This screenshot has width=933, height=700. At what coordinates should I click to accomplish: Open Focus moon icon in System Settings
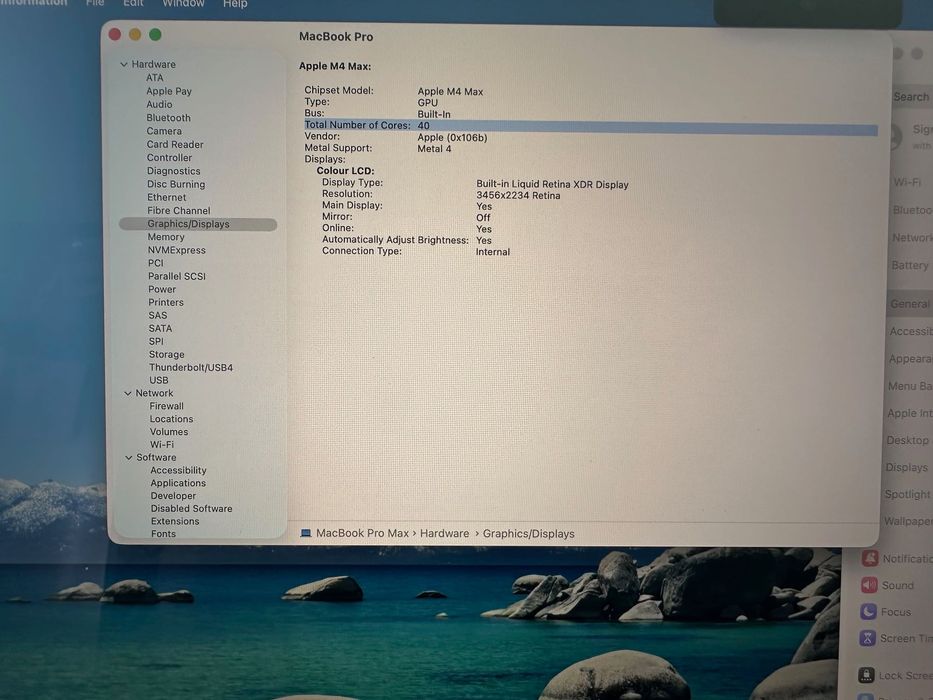click(x=868, y=611)
